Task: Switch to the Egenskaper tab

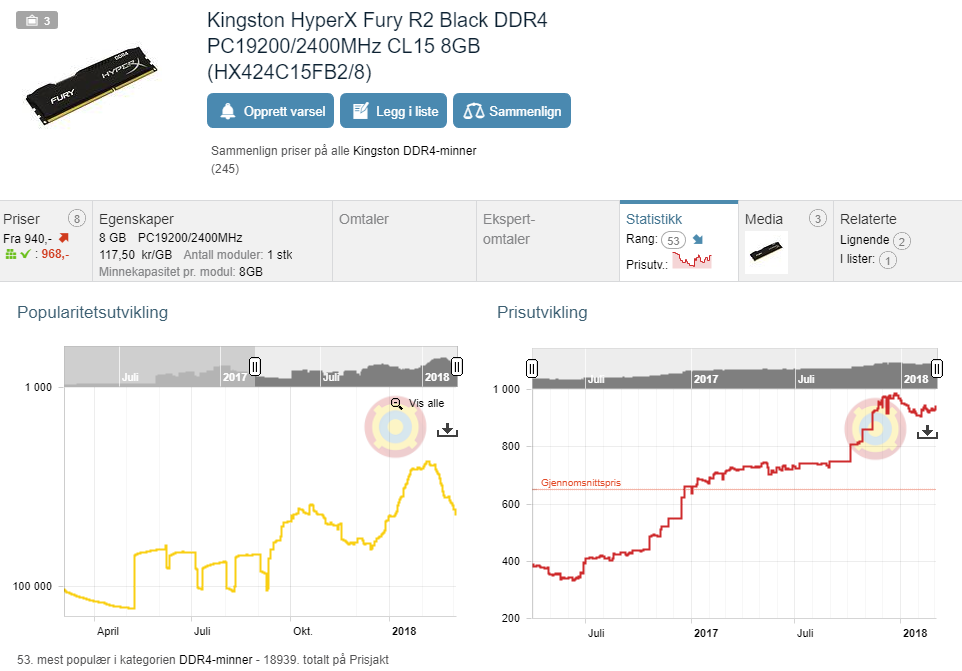Action: coord(212,241)
